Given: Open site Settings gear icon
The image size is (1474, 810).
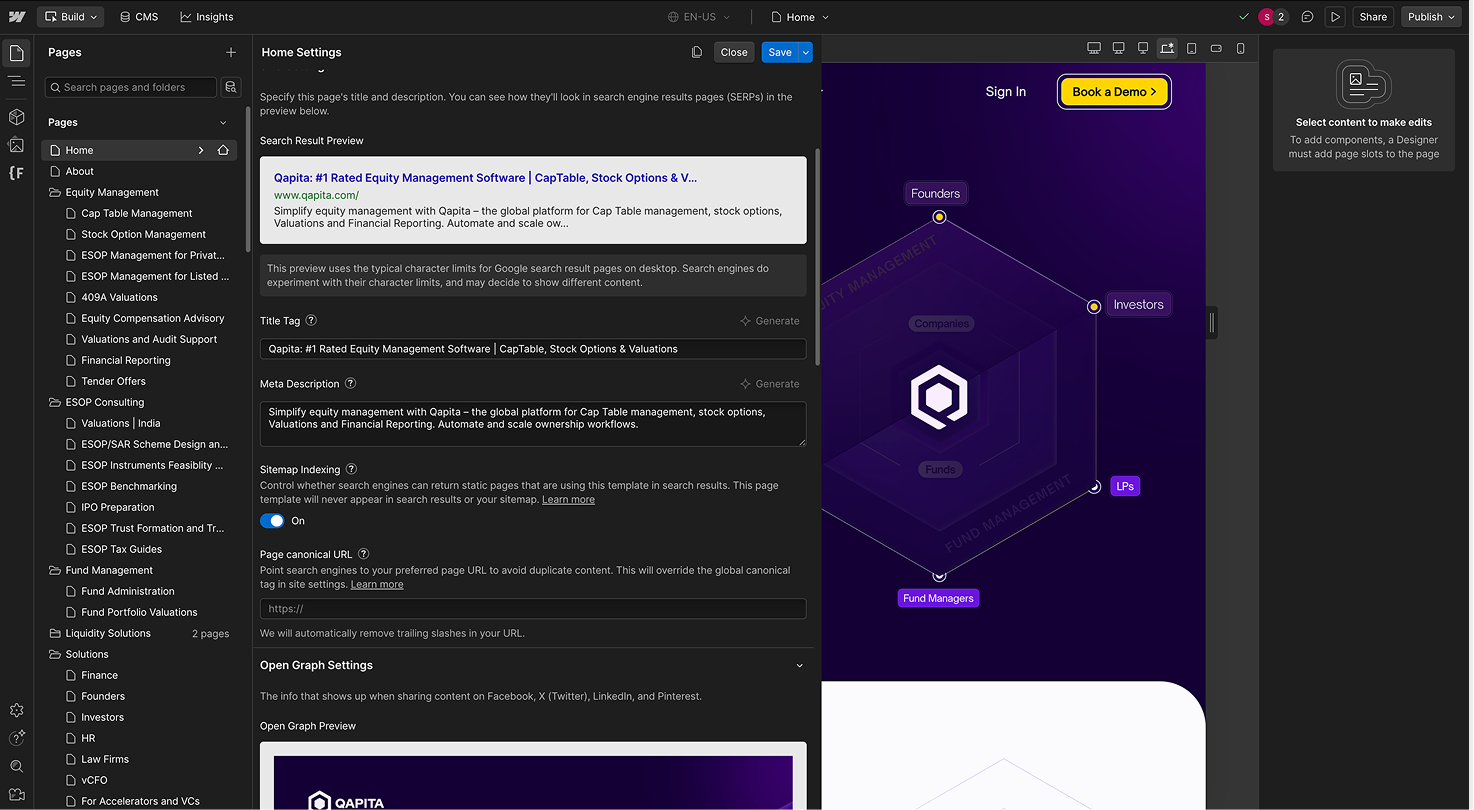Looking at the screenshot, I should click(x=16, y=710).
